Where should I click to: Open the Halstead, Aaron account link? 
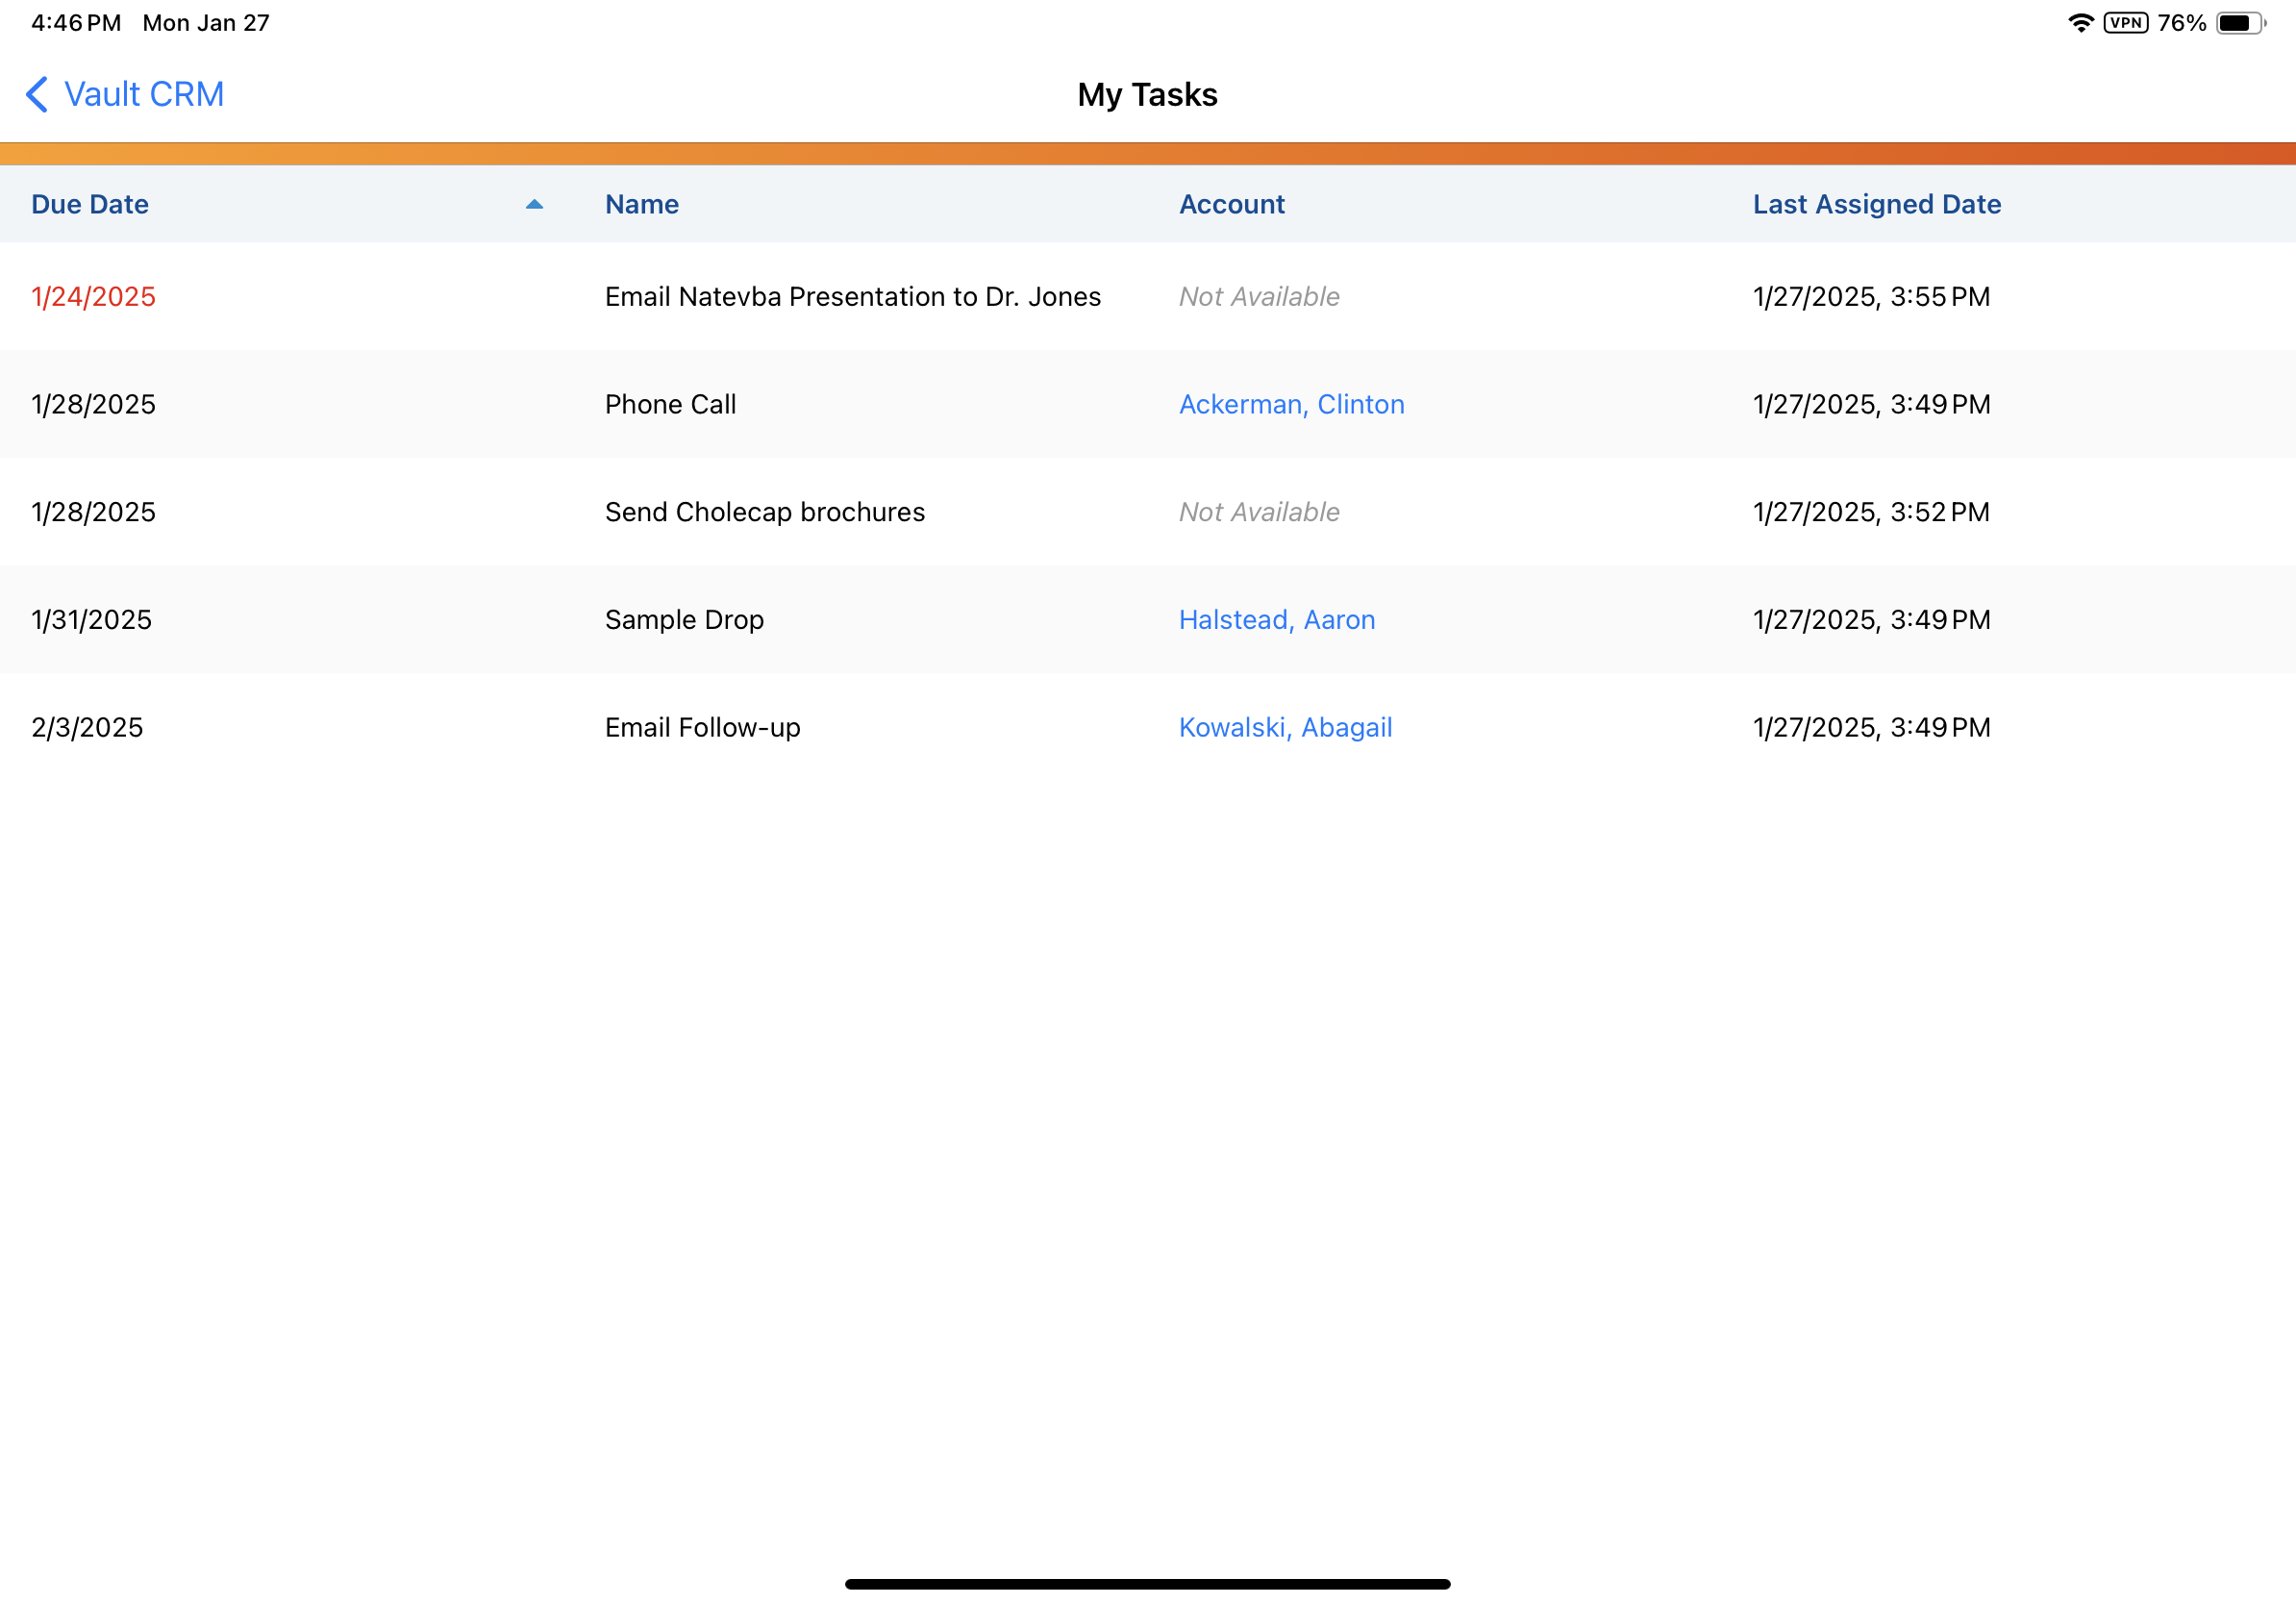click(x=1276, y=620)
